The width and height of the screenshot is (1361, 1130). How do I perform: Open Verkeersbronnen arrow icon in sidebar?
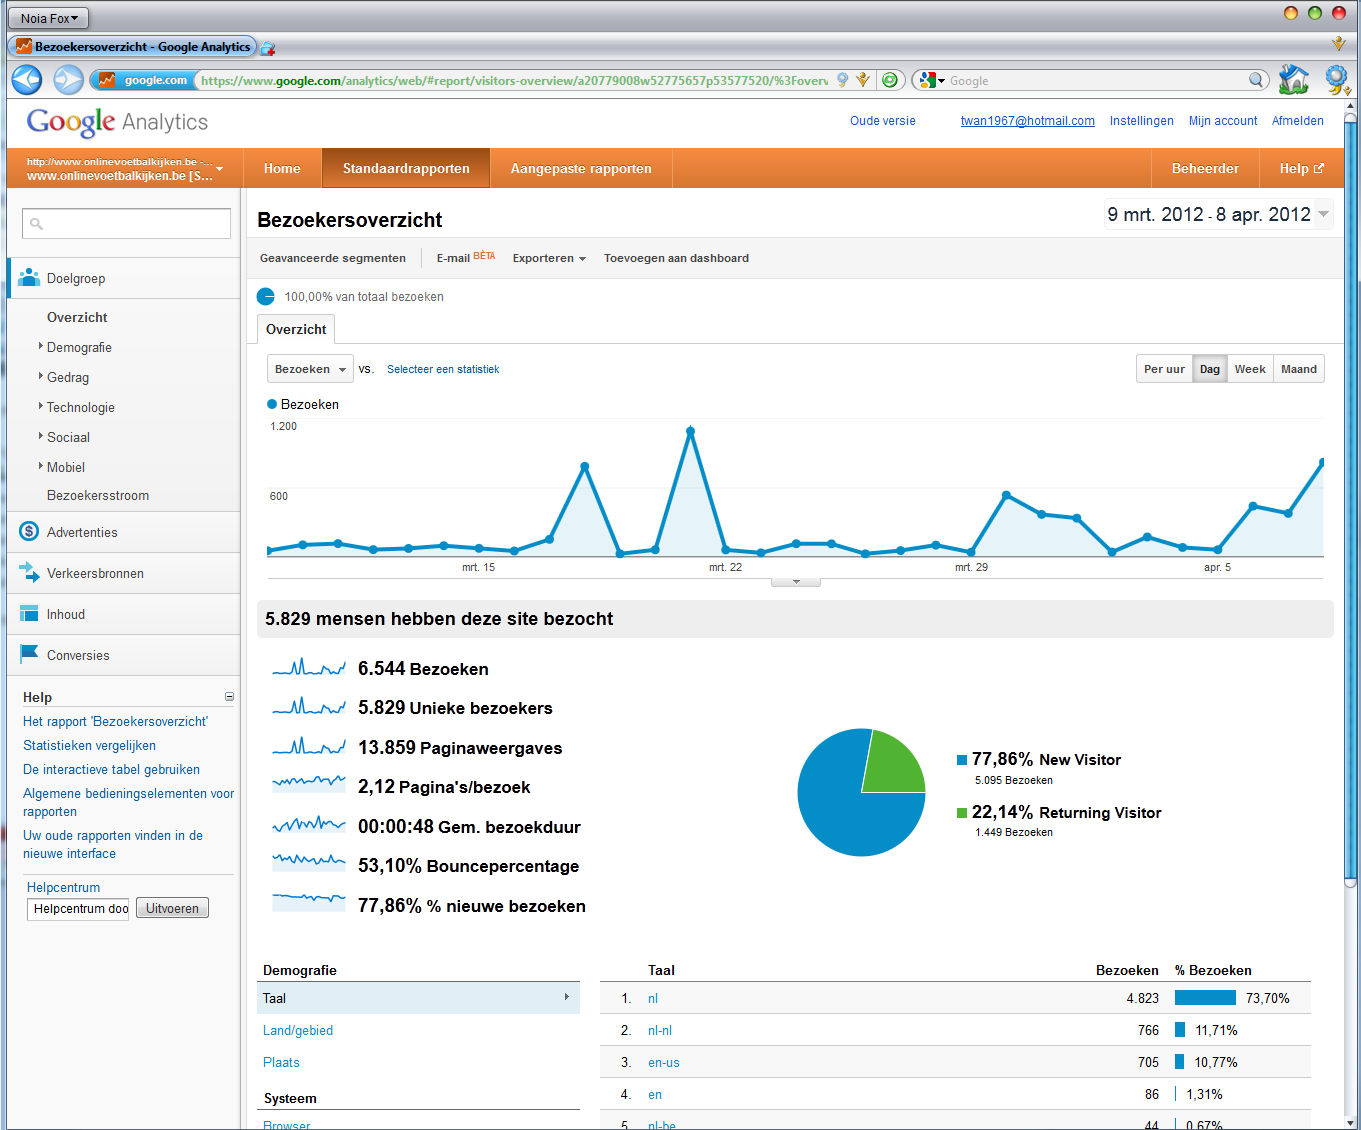pos(29,573)
